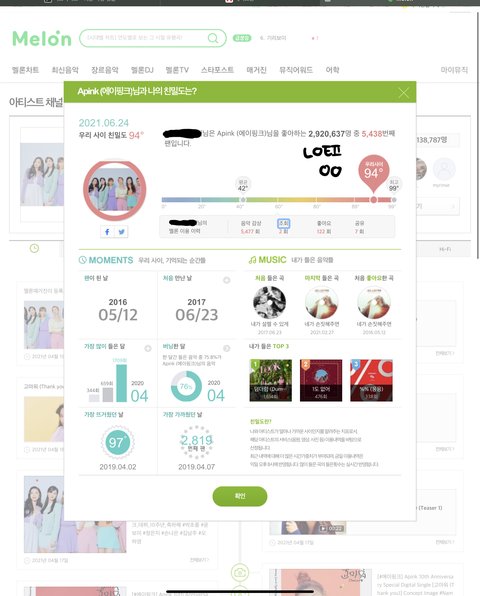Open the 멜론차트 menu
The image size is (480, 596).
(x=25, y=70)
